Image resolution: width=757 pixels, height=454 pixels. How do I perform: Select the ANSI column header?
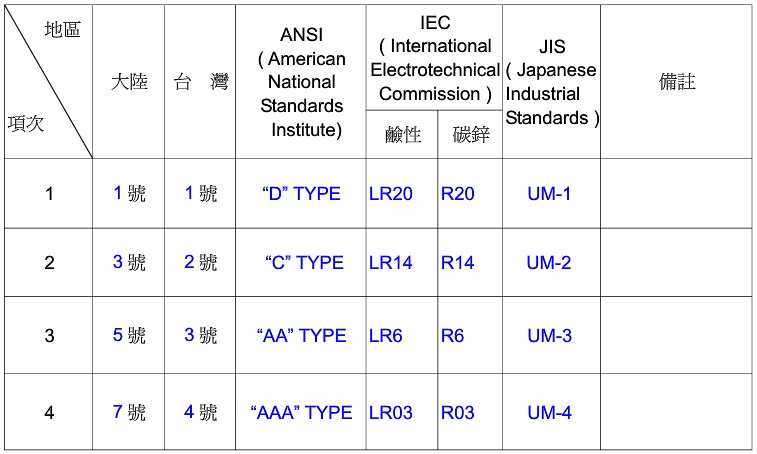click(x=301, y=82)
